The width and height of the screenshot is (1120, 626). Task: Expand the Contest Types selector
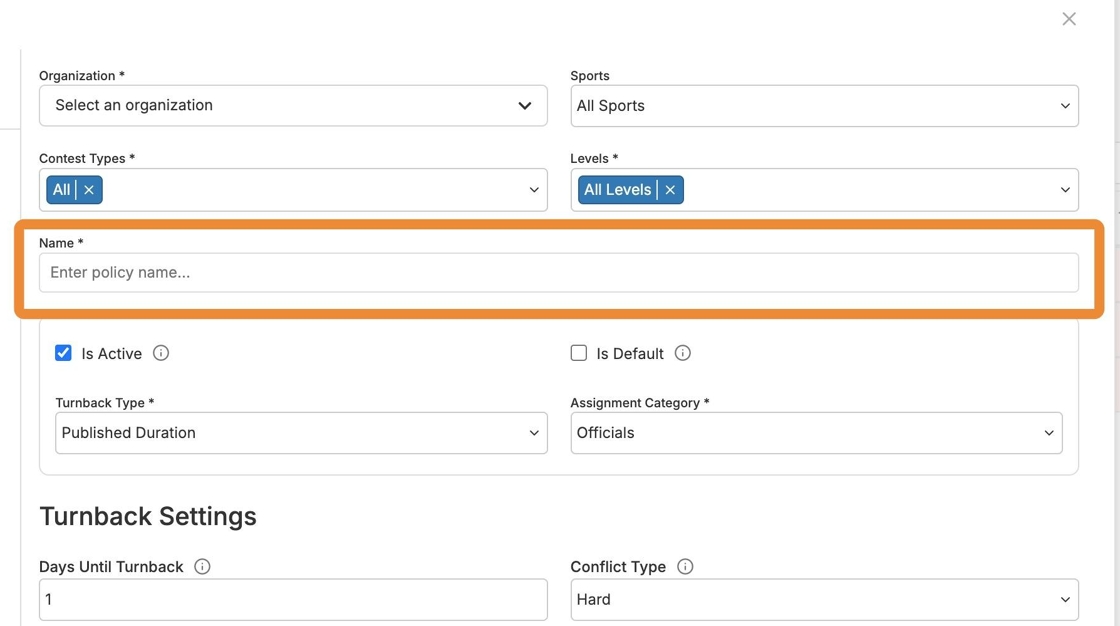(533, 190)
